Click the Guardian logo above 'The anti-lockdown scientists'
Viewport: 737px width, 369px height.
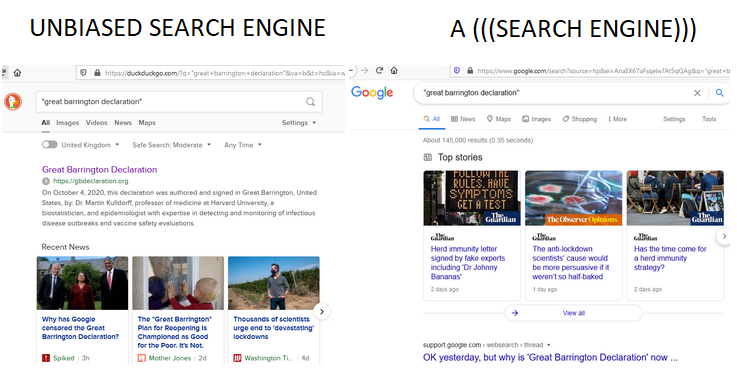tap(544, 237)
